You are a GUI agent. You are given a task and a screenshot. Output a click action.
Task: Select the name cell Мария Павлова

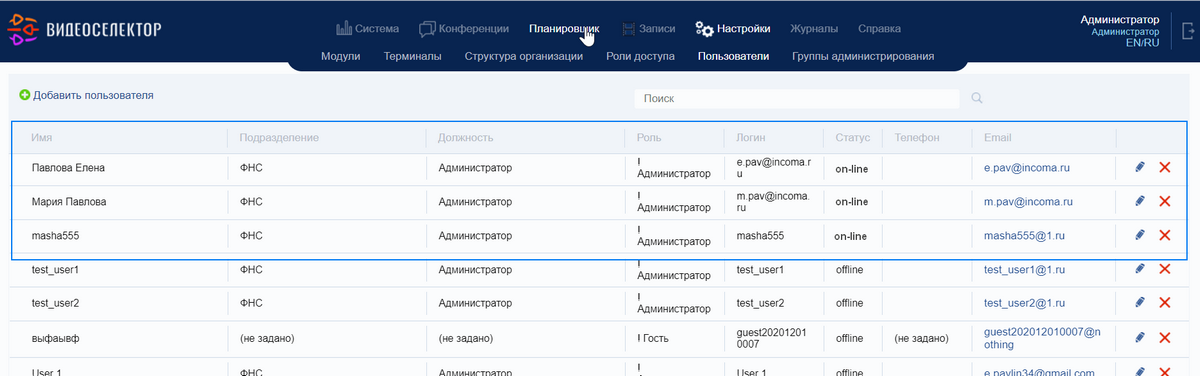click(x=69, y=201)
